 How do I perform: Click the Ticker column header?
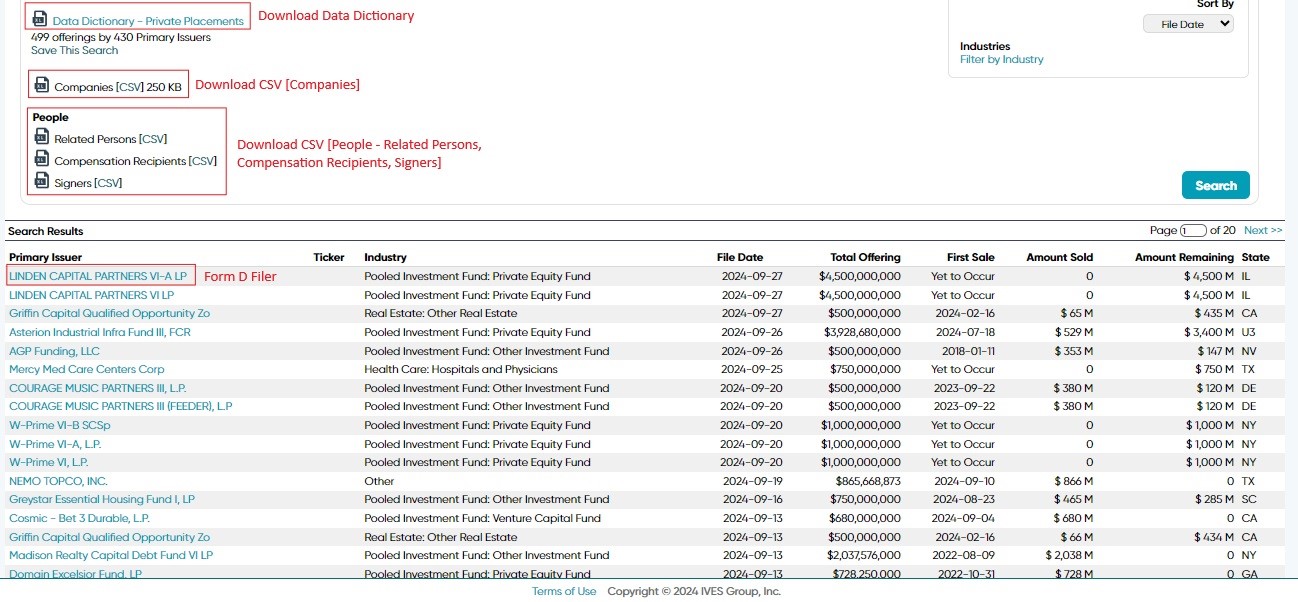328,257
